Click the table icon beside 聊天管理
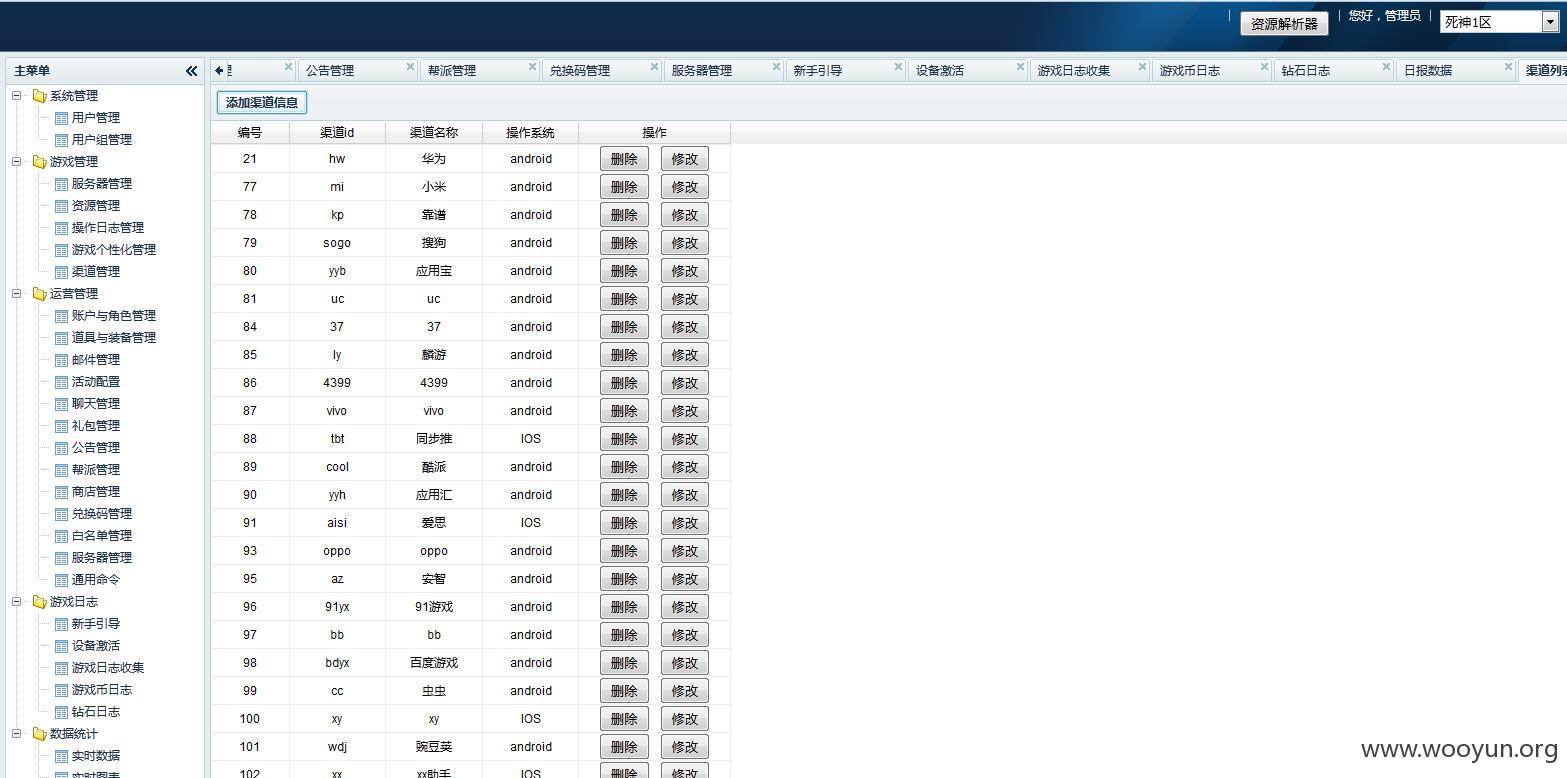The height and width of the screenshot is (778, 1567). (x=61, y=404)
